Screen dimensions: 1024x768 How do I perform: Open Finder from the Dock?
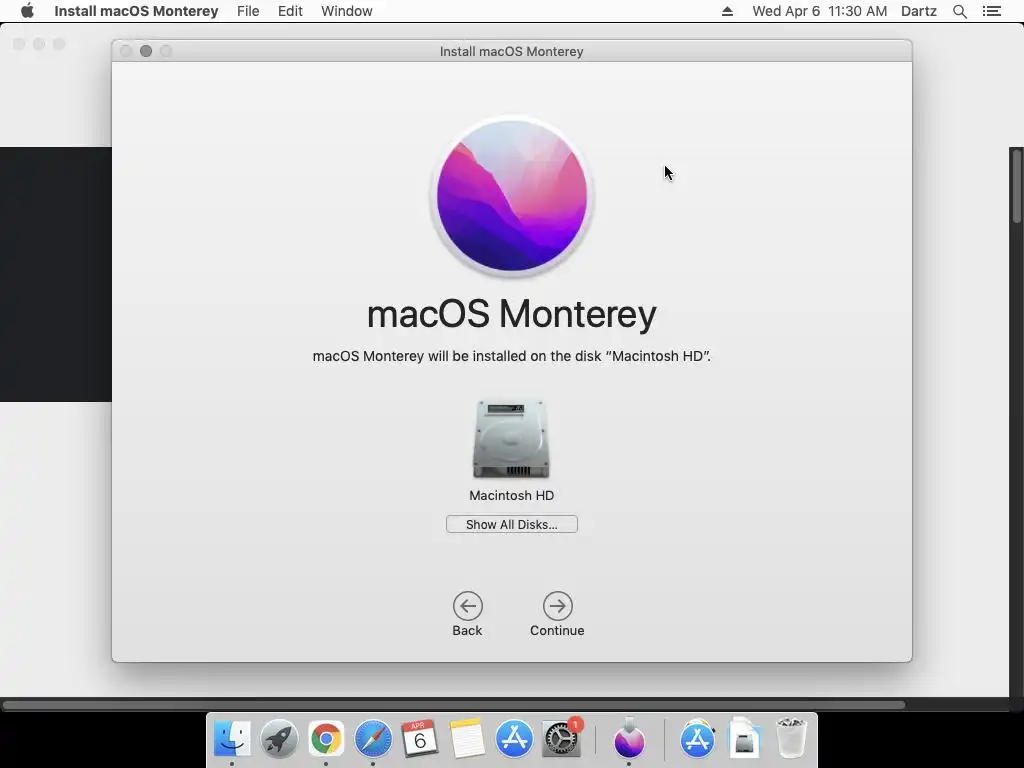point(232,739)
